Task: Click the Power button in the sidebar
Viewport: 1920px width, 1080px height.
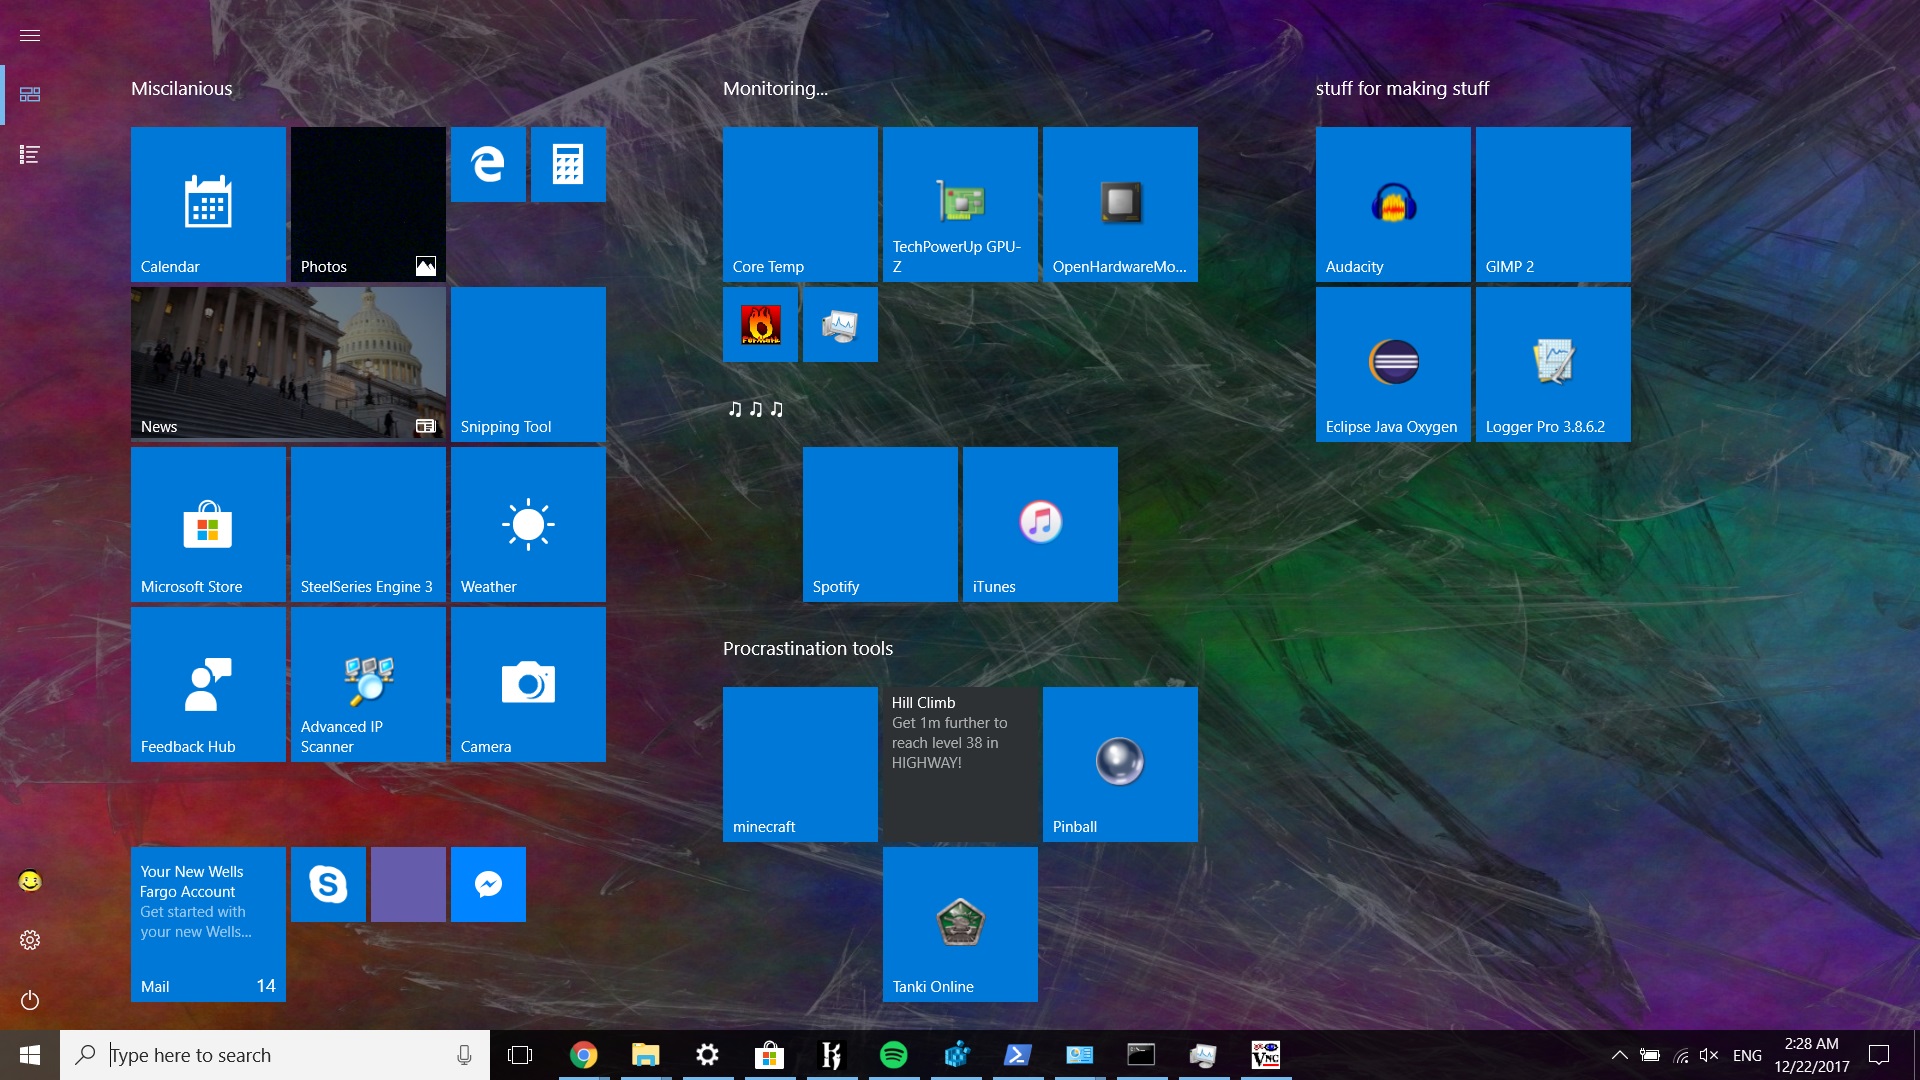Action: (30, 1001)
